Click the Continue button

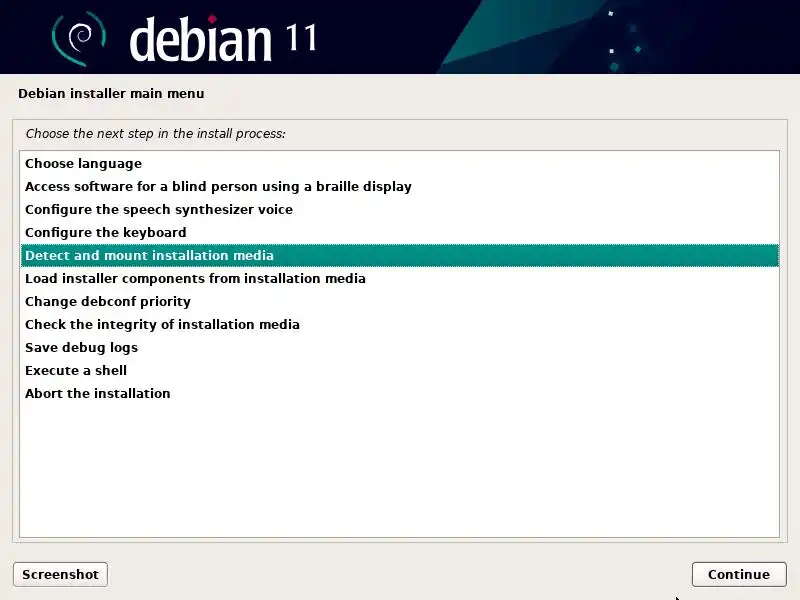click(x=739, y=574)
